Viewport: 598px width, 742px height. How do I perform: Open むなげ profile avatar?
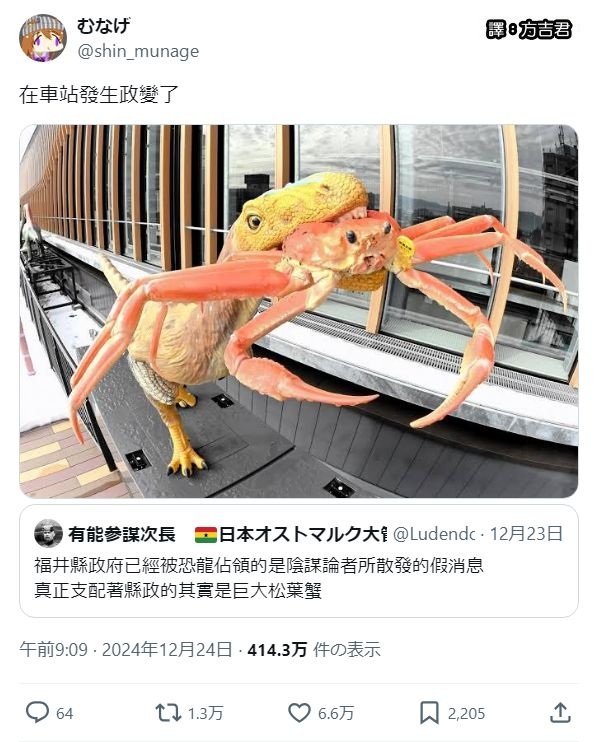43,38
